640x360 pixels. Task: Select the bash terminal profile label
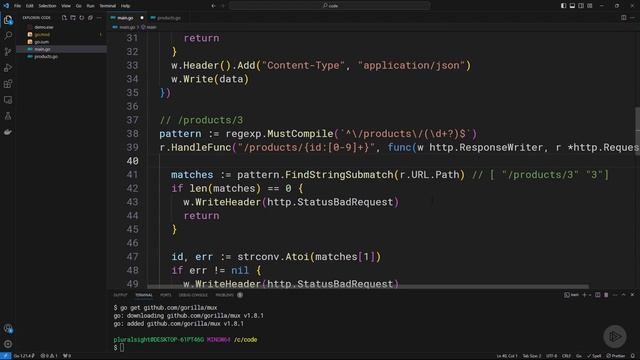(x=571, y=295)
